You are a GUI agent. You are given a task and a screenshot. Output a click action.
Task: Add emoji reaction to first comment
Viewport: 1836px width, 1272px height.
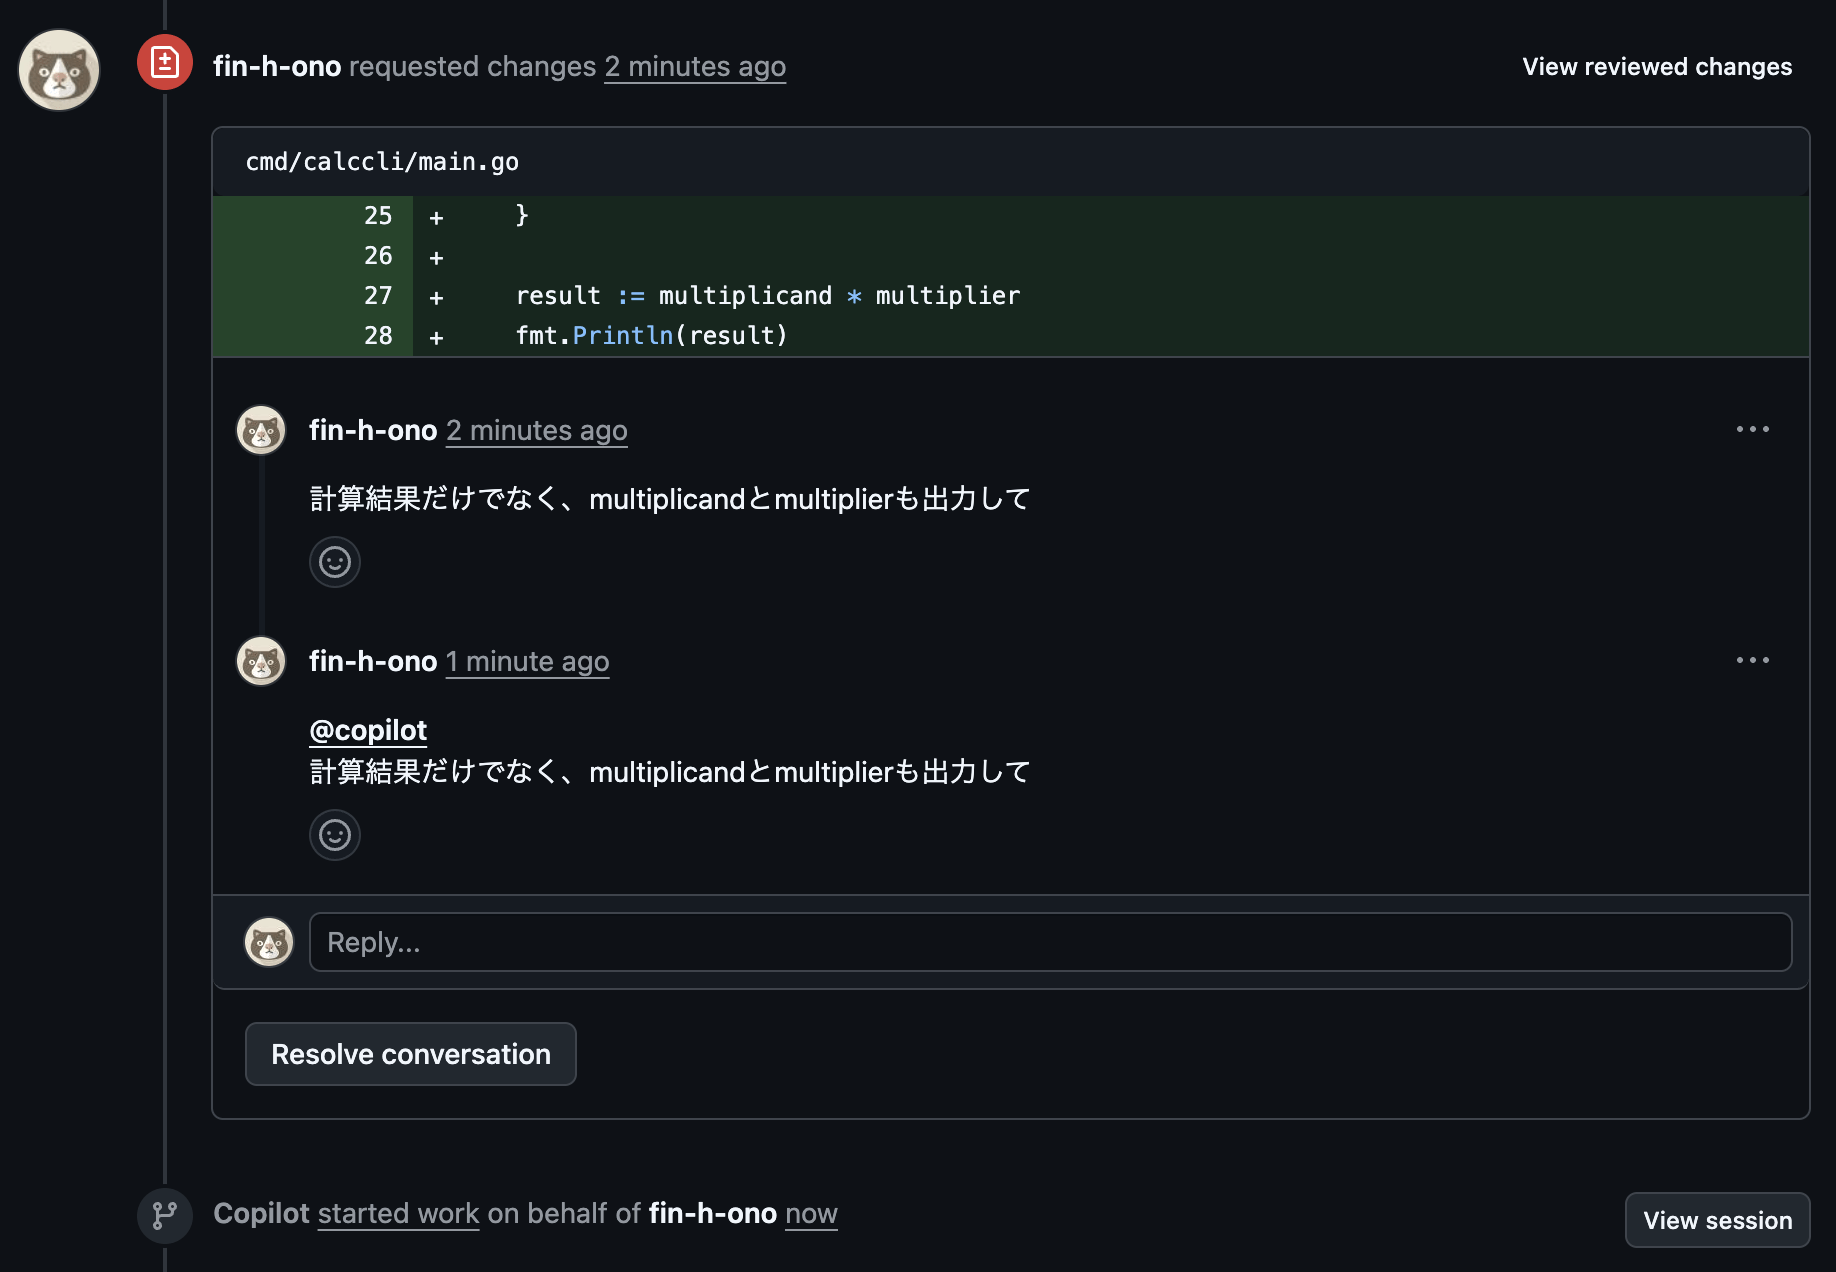[x=335, y=562]
